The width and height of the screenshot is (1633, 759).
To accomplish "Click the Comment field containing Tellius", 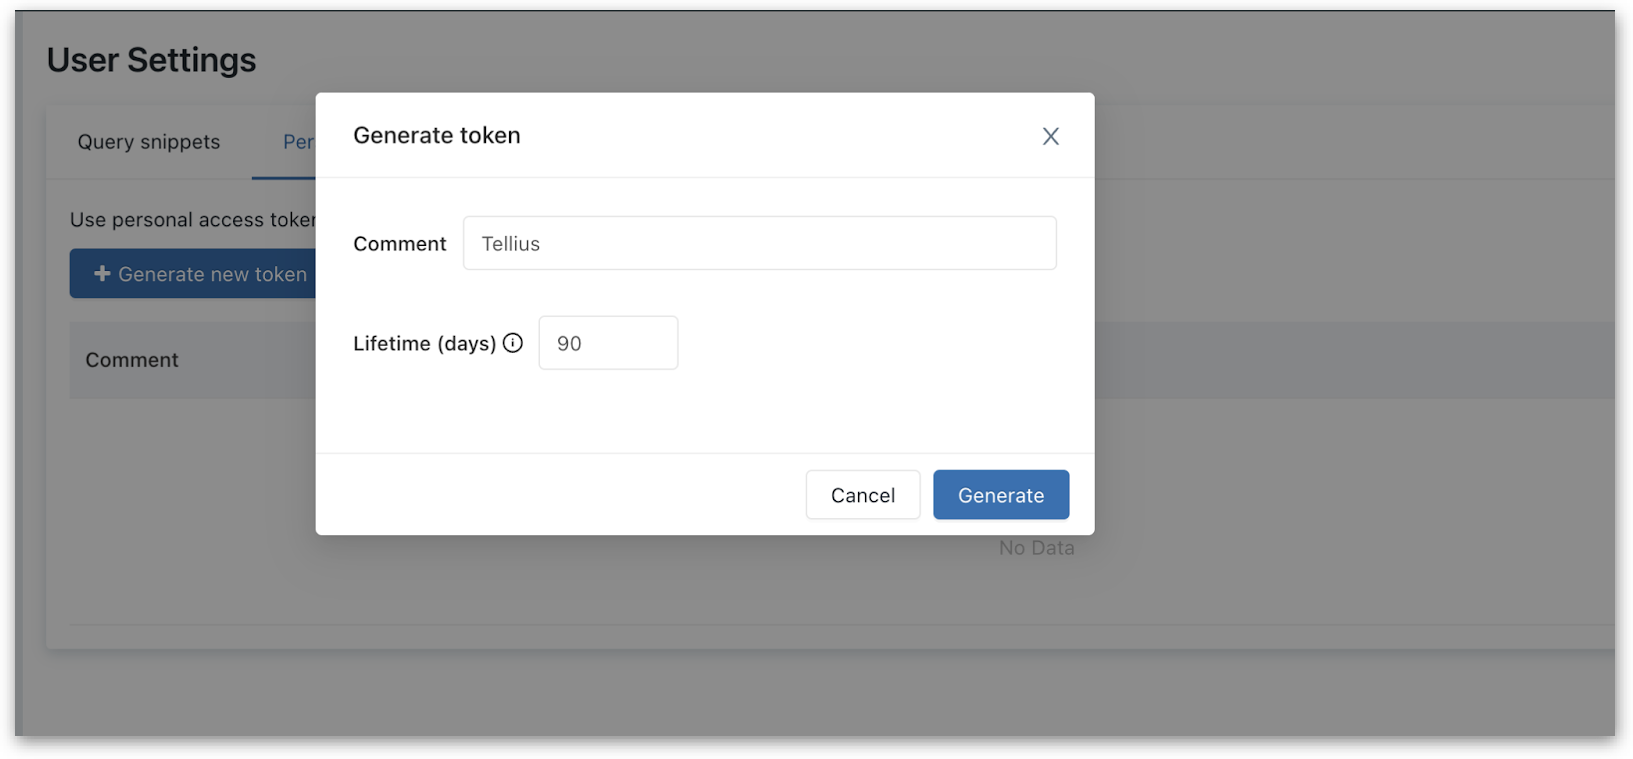I will click(759, 243).
